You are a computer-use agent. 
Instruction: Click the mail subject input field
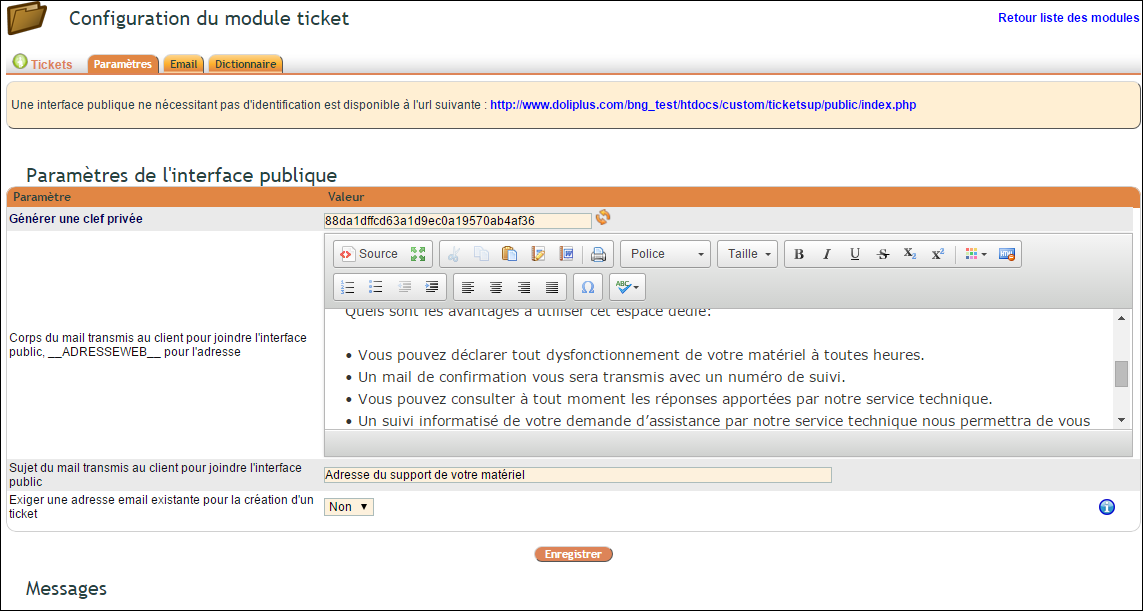tap(578, 475)
